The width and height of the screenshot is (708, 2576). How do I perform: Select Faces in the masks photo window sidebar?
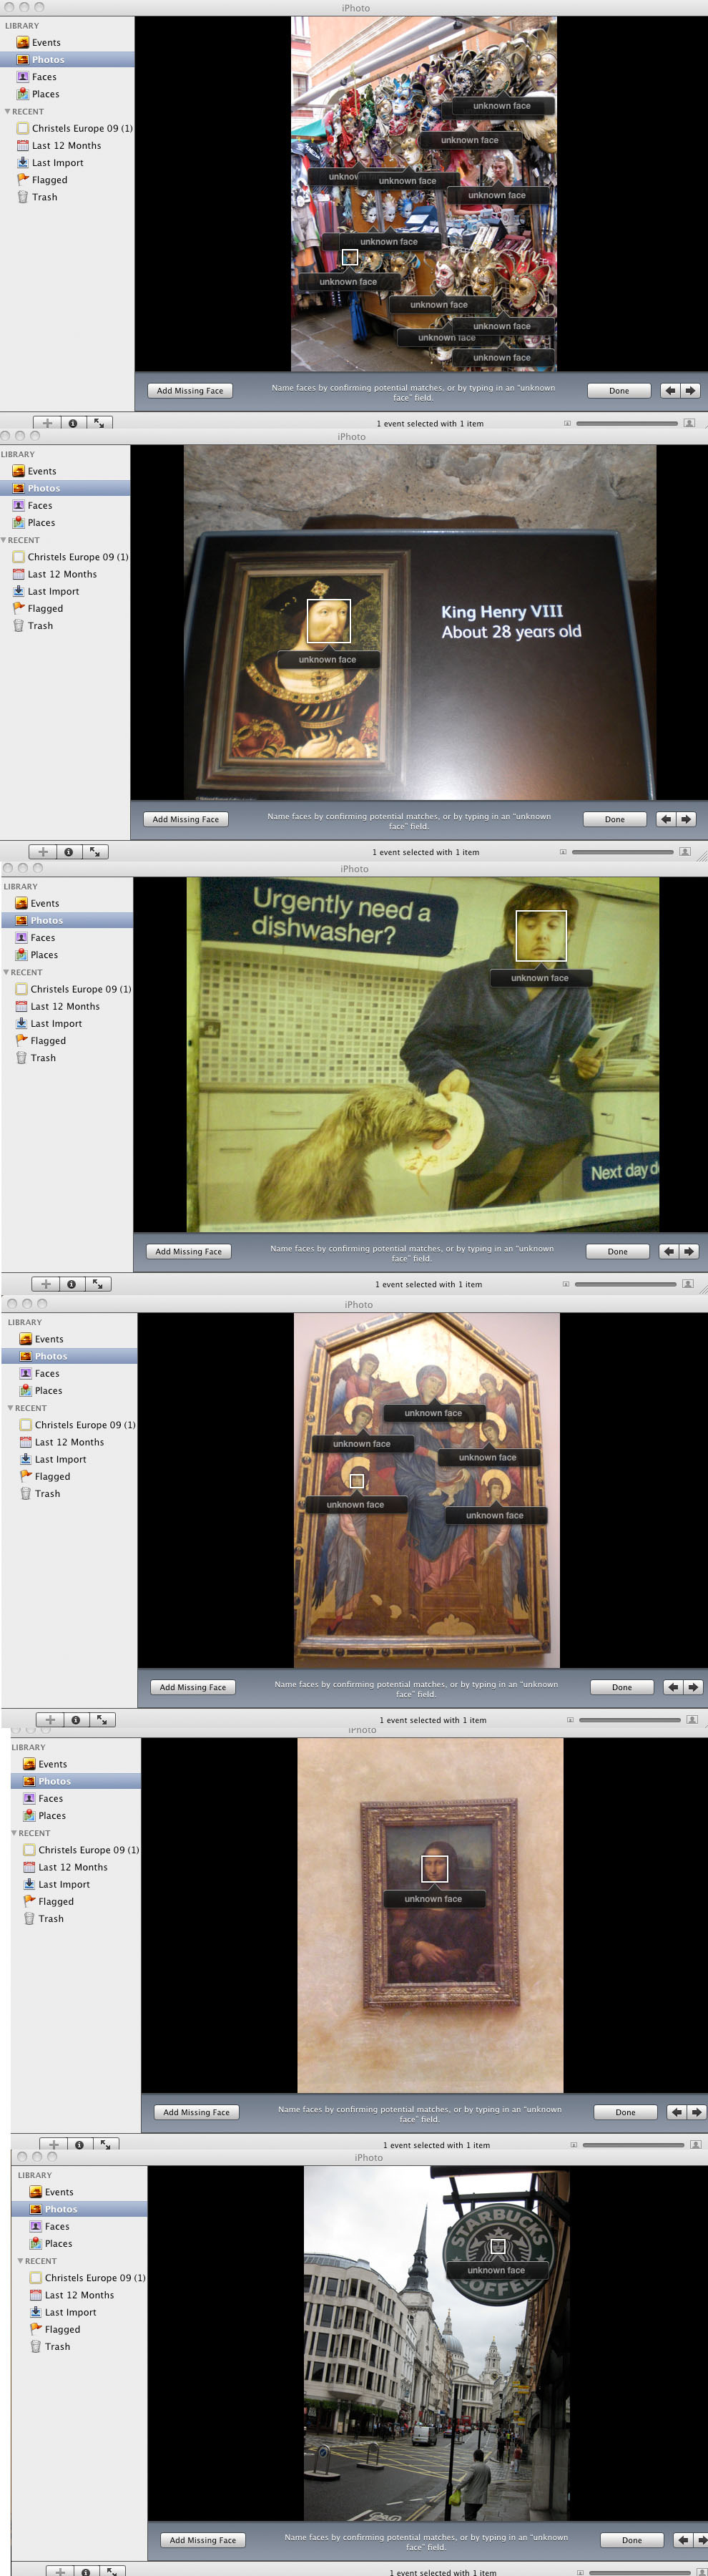44,77
